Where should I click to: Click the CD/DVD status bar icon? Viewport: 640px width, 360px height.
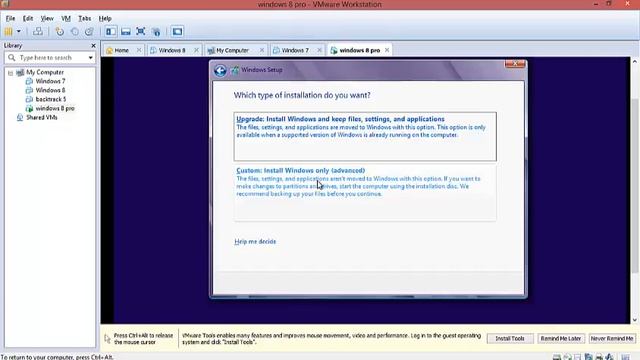click(567, 357)
